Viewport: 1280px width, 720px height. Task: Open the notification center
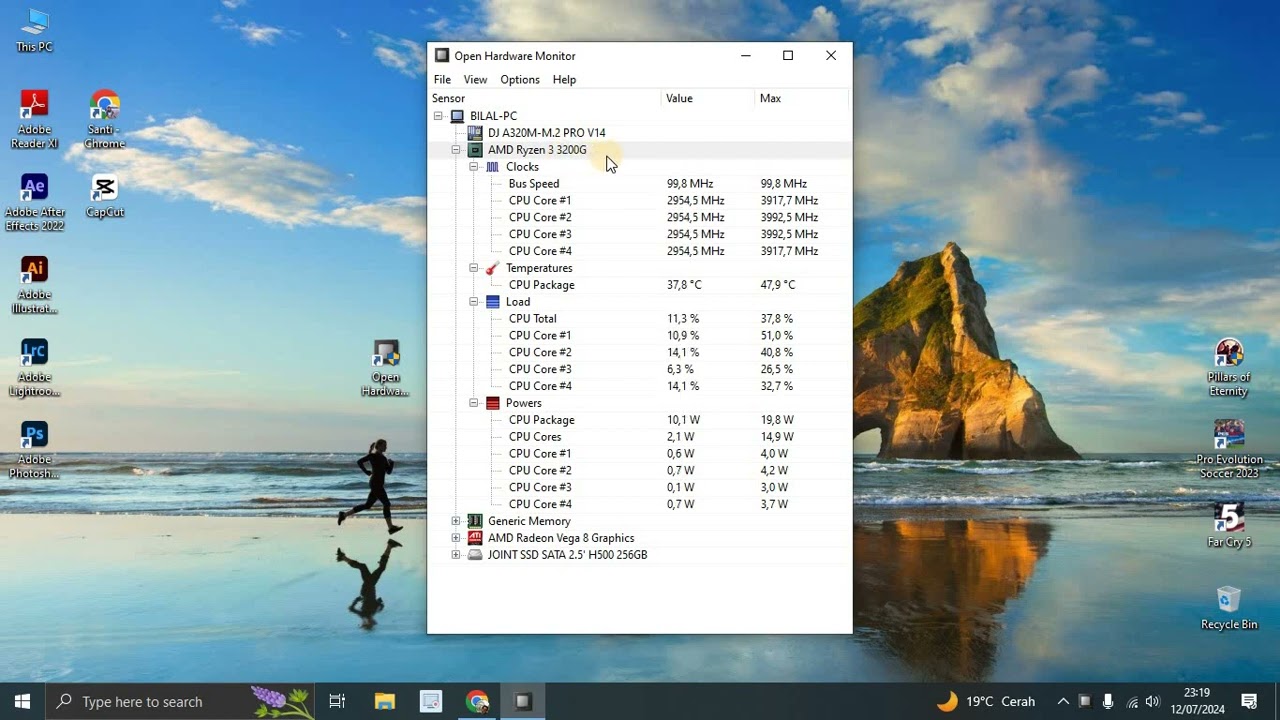(x=1249, y=701)
